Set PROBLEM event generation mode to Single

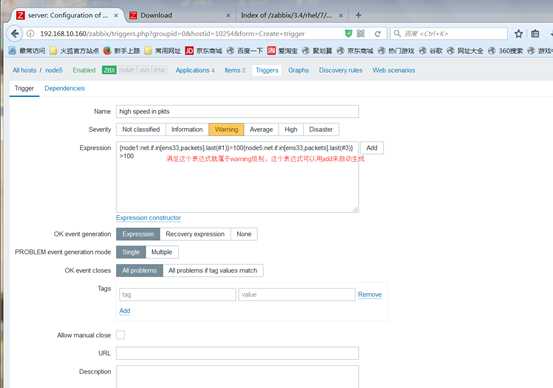pos(131,252)
